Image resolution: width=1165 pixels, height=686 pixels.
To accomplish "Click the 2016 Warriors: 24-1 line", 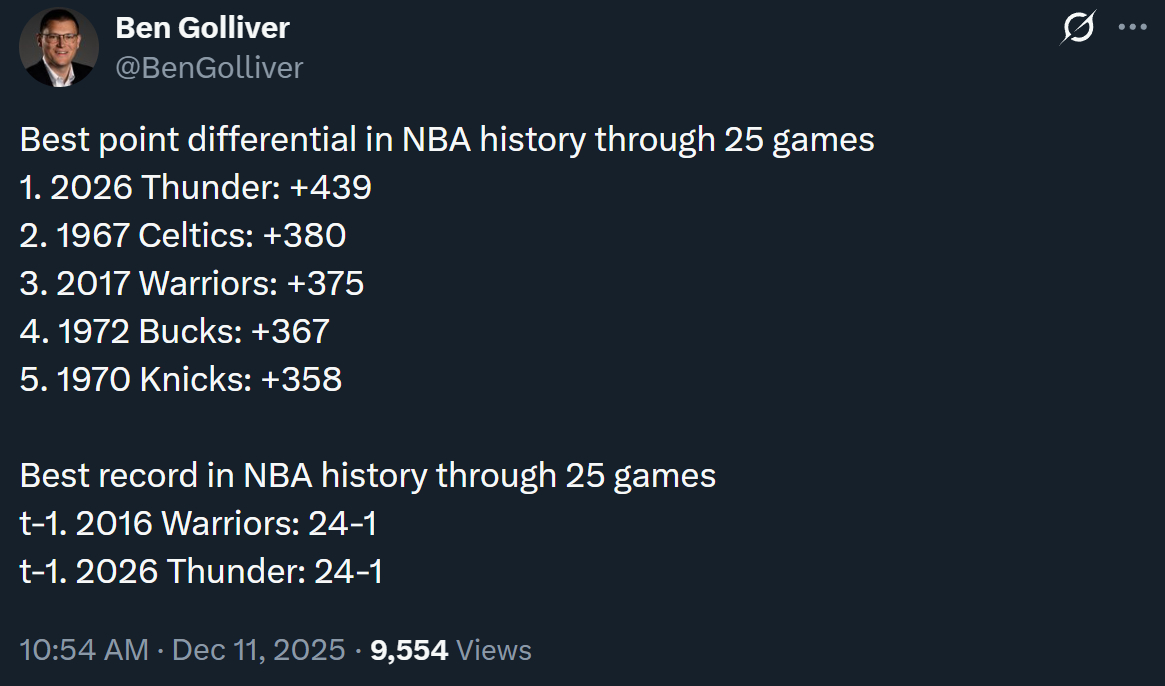I will click(198, 523).
